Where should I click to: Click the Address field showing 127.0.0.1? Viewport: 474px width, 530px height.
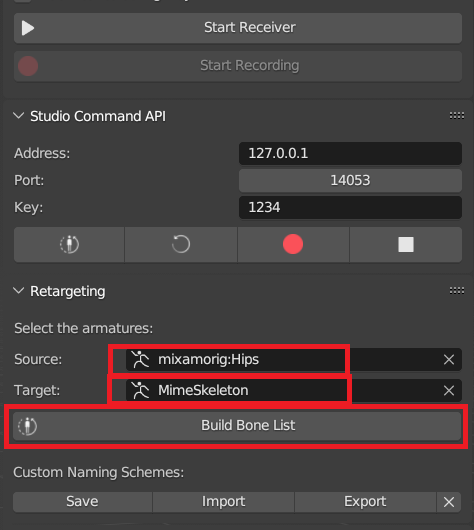(350, 153)
